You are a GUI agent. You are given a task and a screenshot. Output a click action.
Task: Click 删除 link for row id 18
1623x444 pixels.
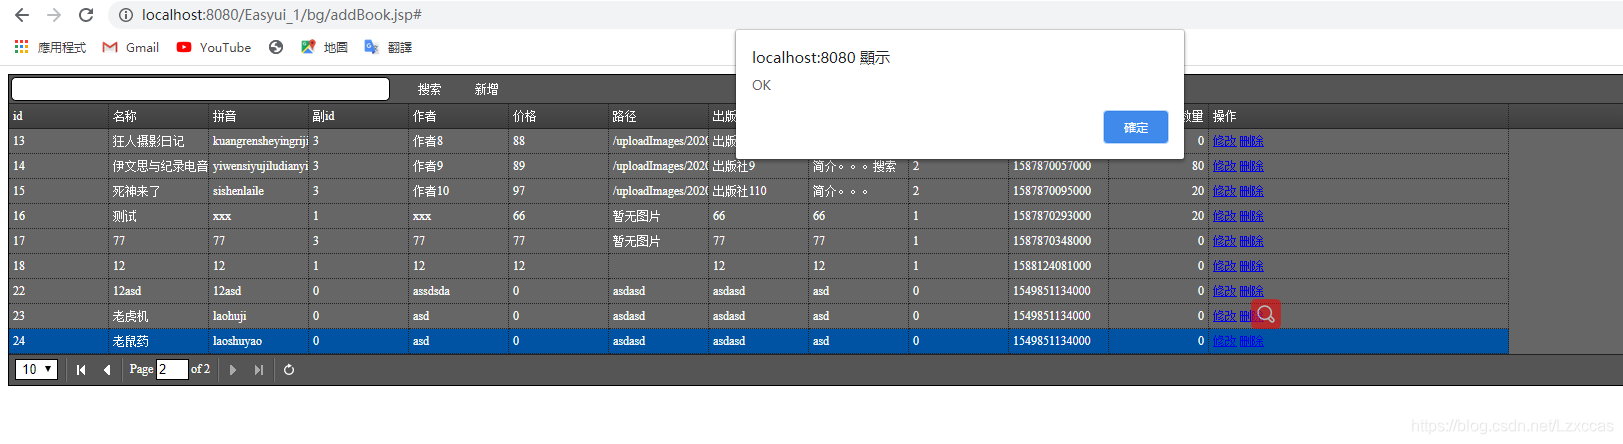coord(1251,266)
